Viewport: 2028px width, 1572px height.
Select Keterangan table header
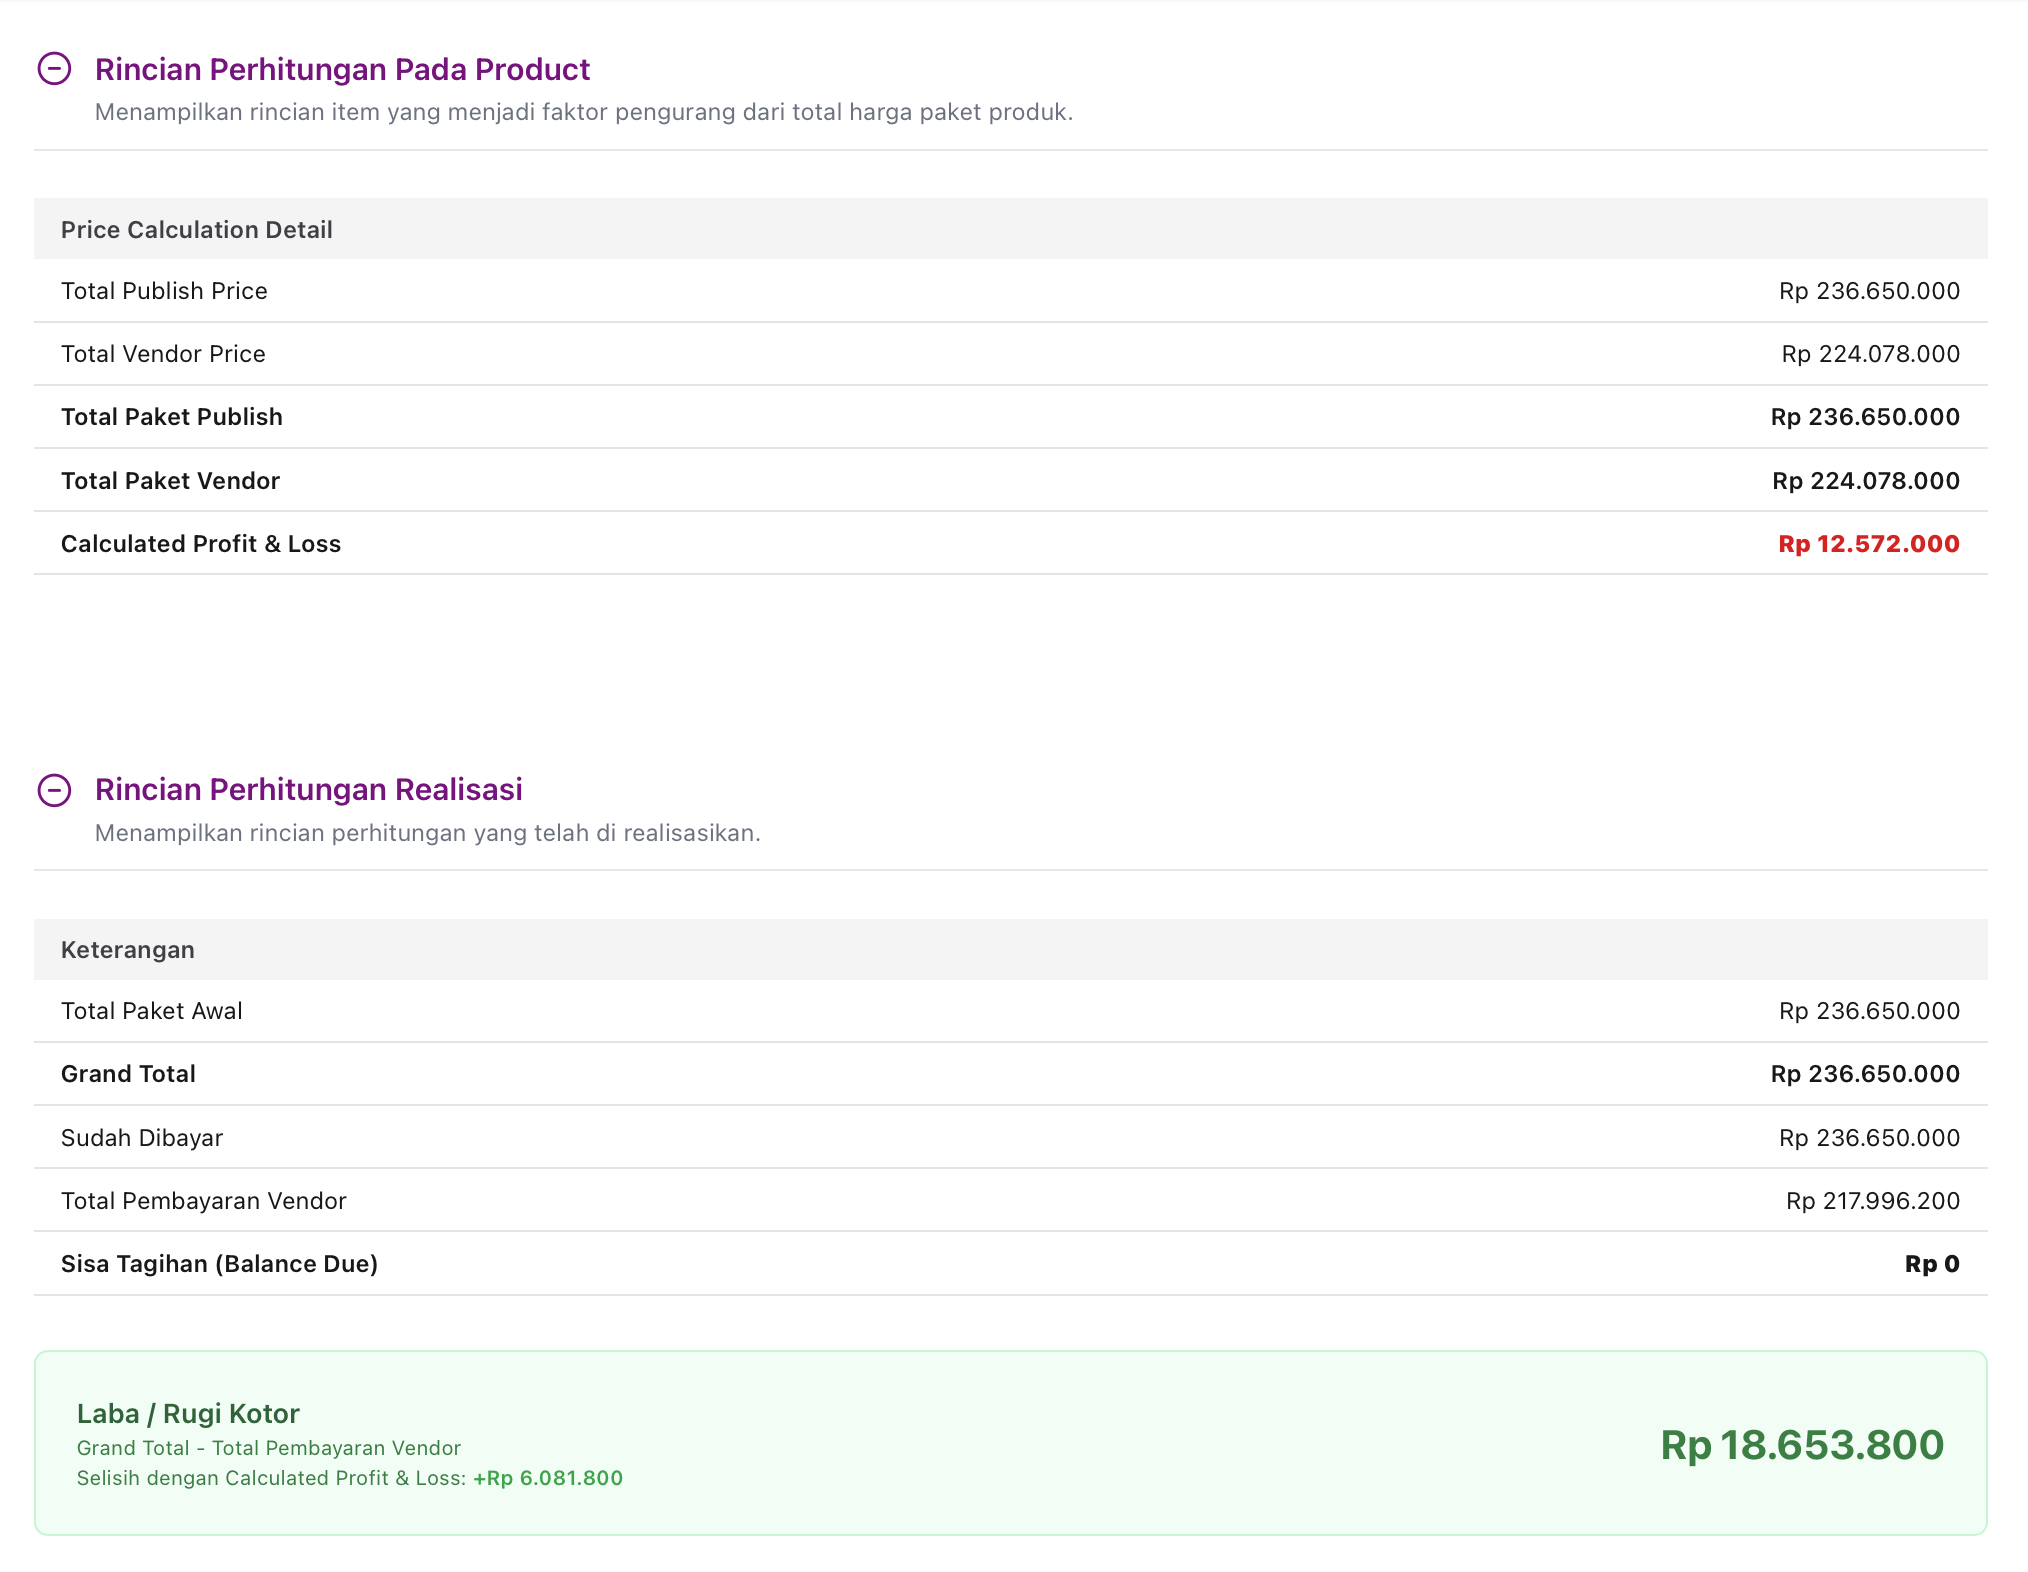click(x=128, y=950)
